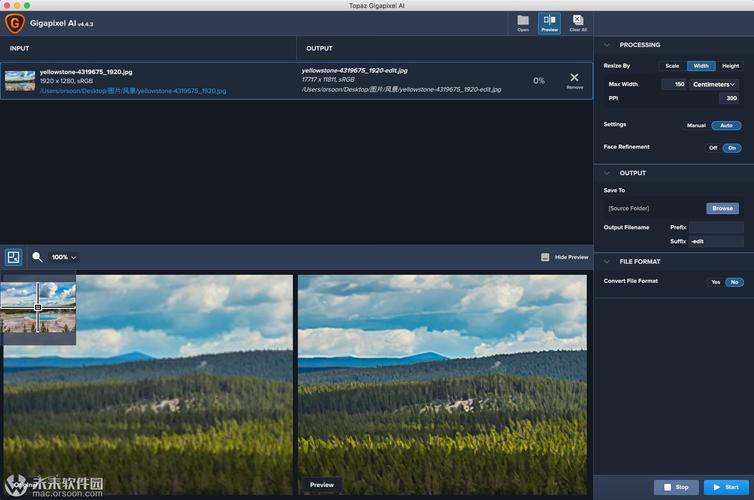Remove yellowstone image with X icon
The height and width of the screenshot is (500, 754).
[x=574, y=80]
